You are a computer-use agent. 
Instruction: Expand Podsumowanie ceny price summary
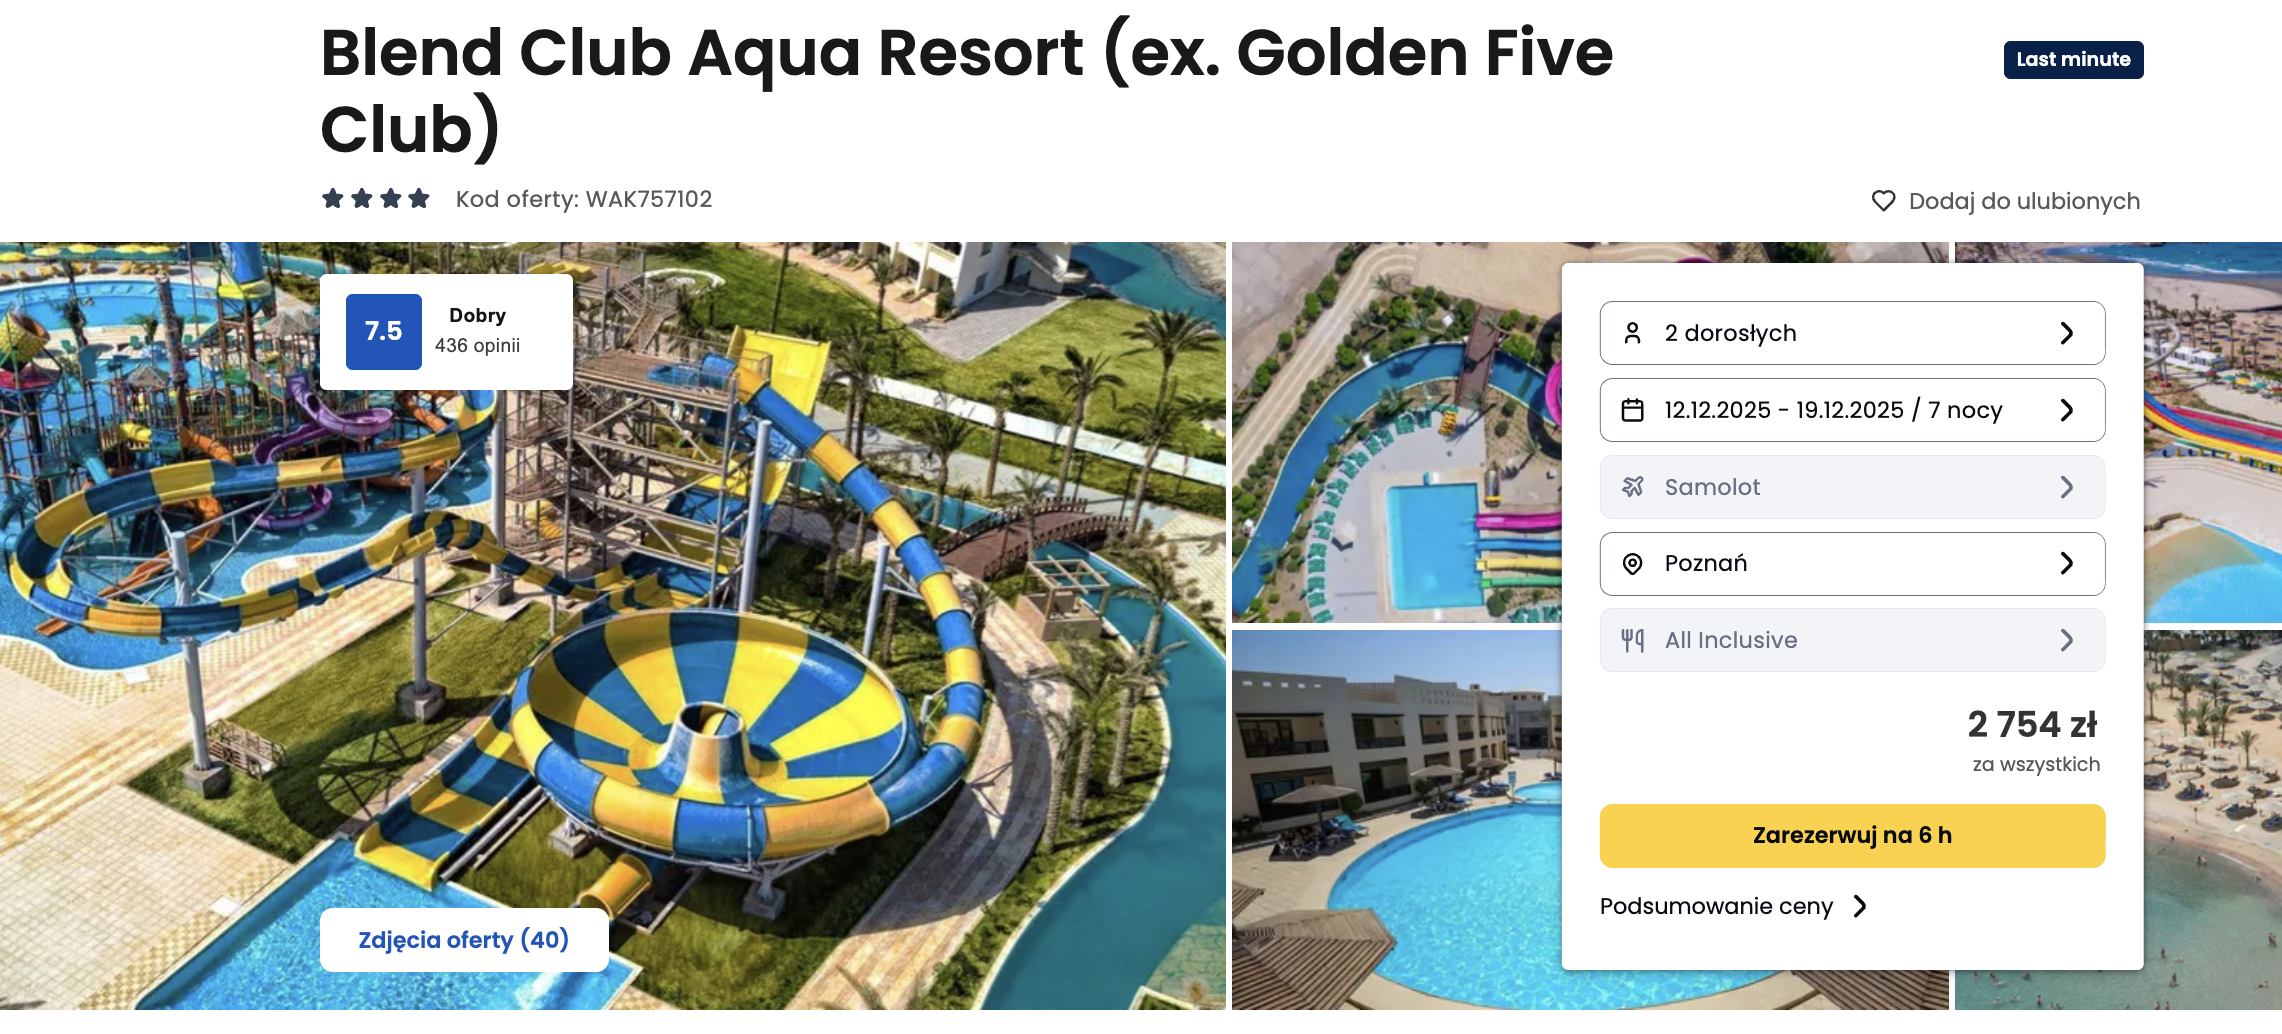point(1733,906)
